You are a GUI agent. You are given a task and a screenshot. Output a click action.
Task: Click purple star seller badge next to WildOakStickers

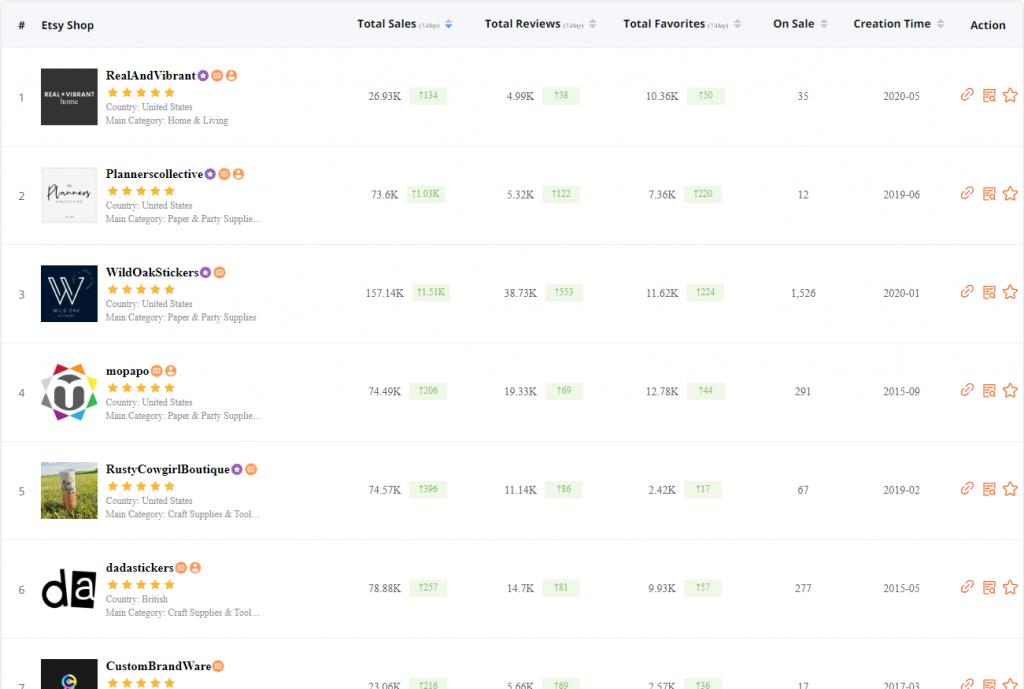point(205,272)
